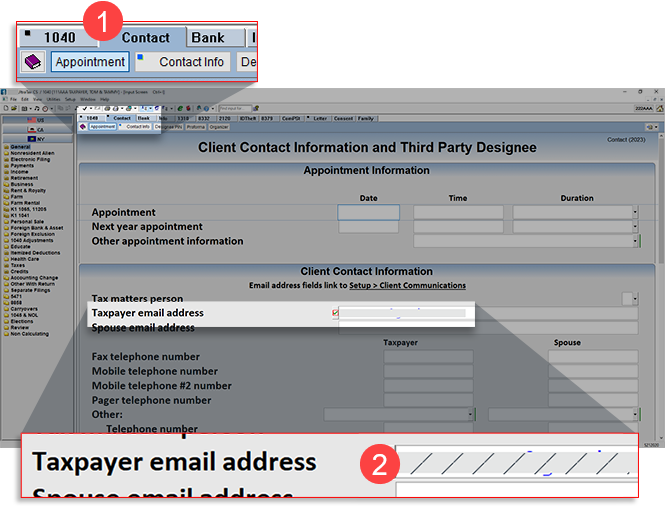The width and height of the screenshot is (665, 512).
Task: Open the Setup menu
Action: tap(70, 99)
